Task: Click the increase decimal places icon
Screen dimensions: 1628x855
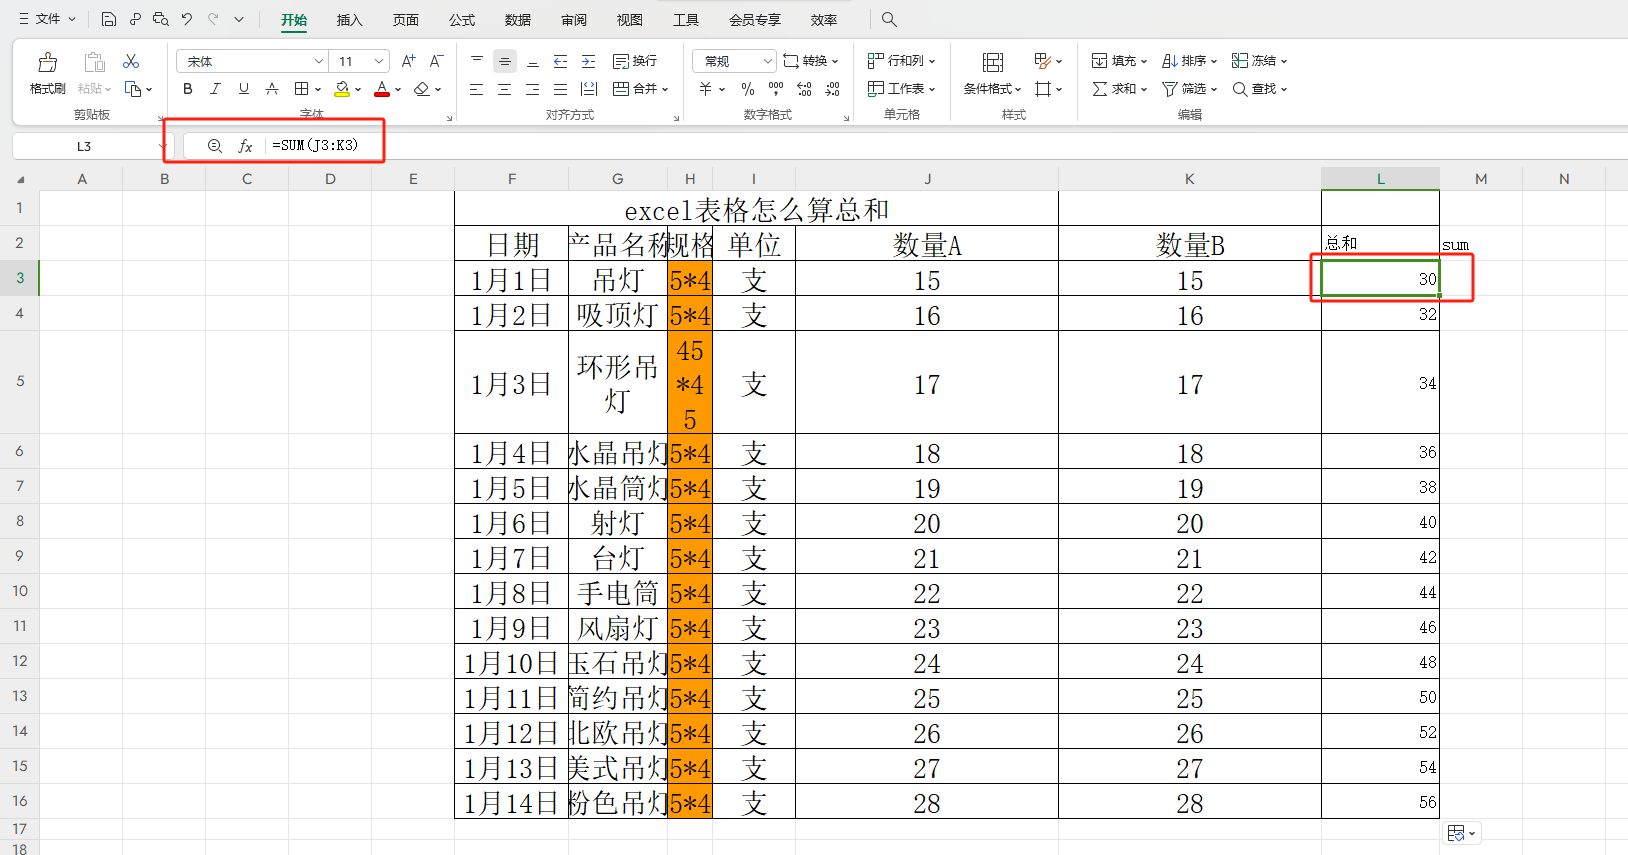Action: coord(804,89)
